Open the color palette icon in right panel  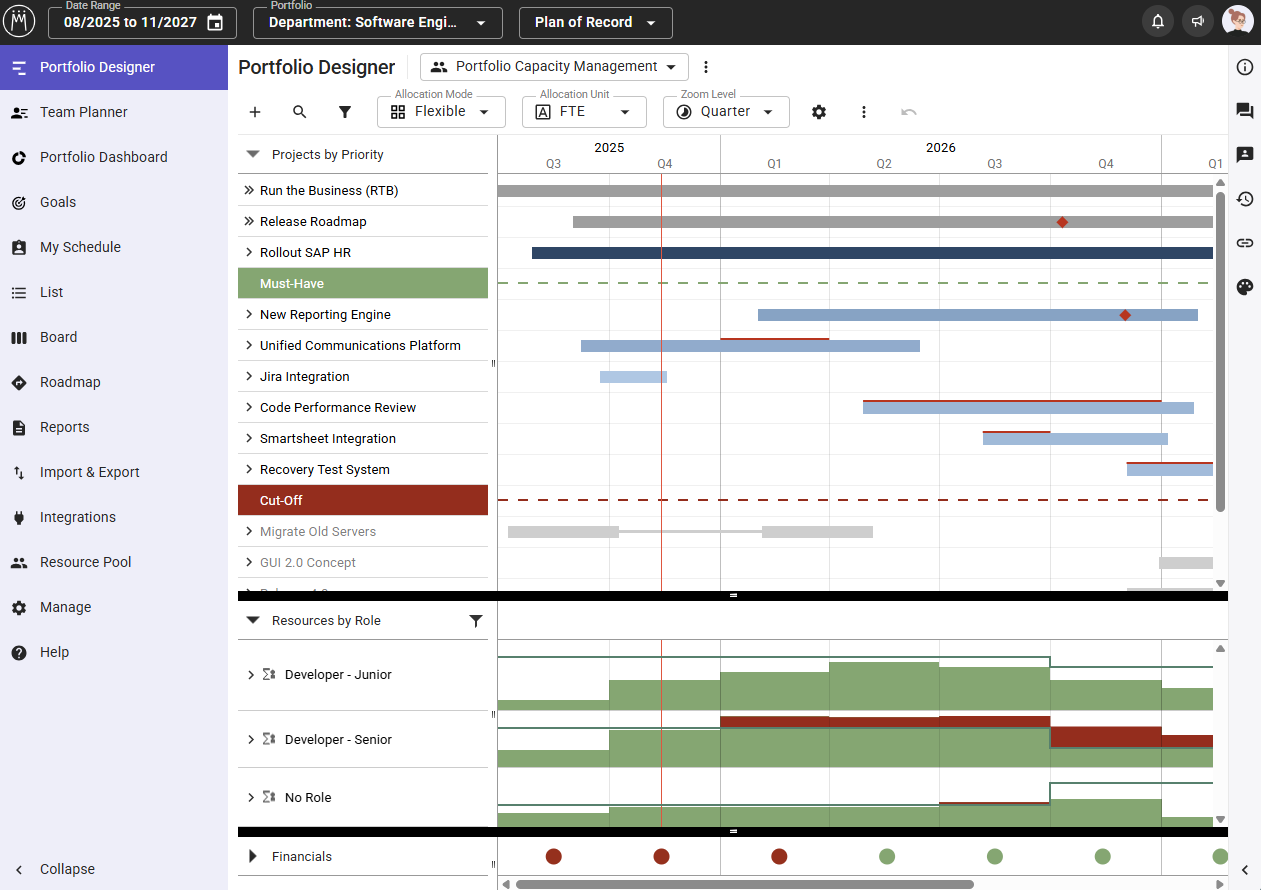click(1245, 287)
